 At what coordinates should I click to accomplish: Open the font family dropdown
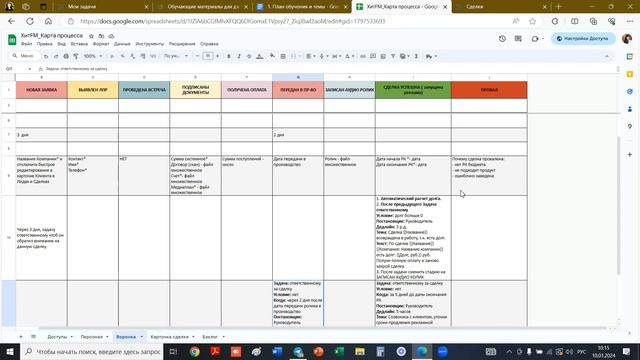coord(176,56)
